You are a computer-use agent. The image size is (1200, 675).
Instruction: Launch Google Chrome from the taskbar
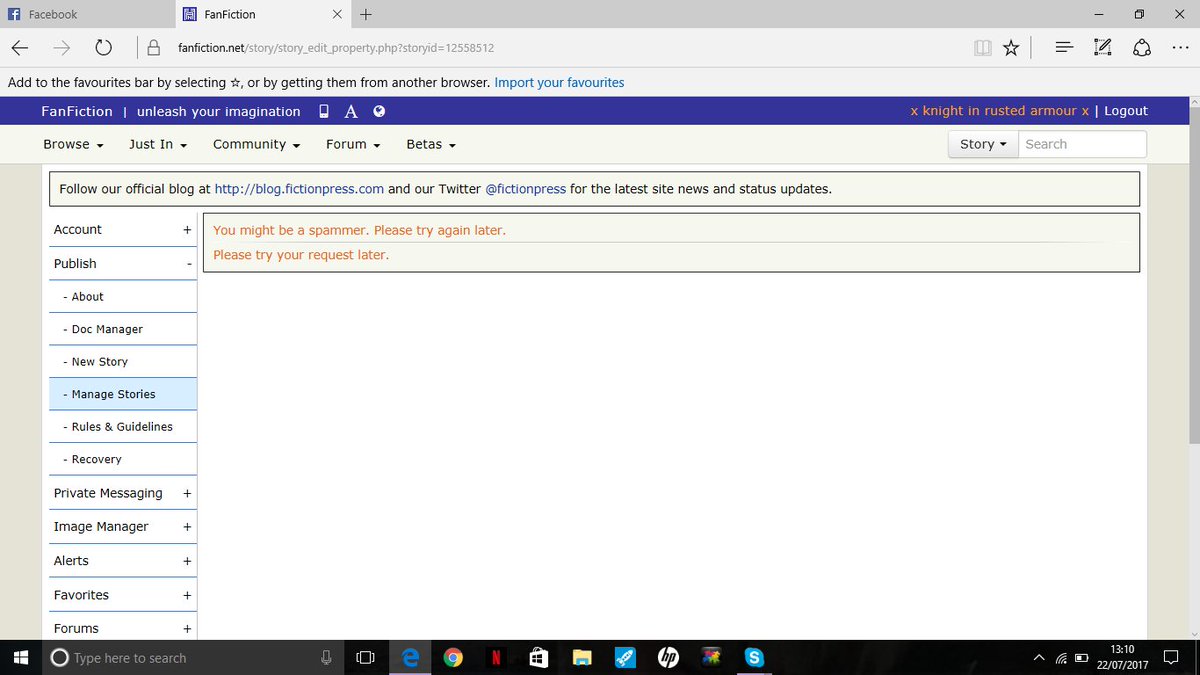coord(453,657)
